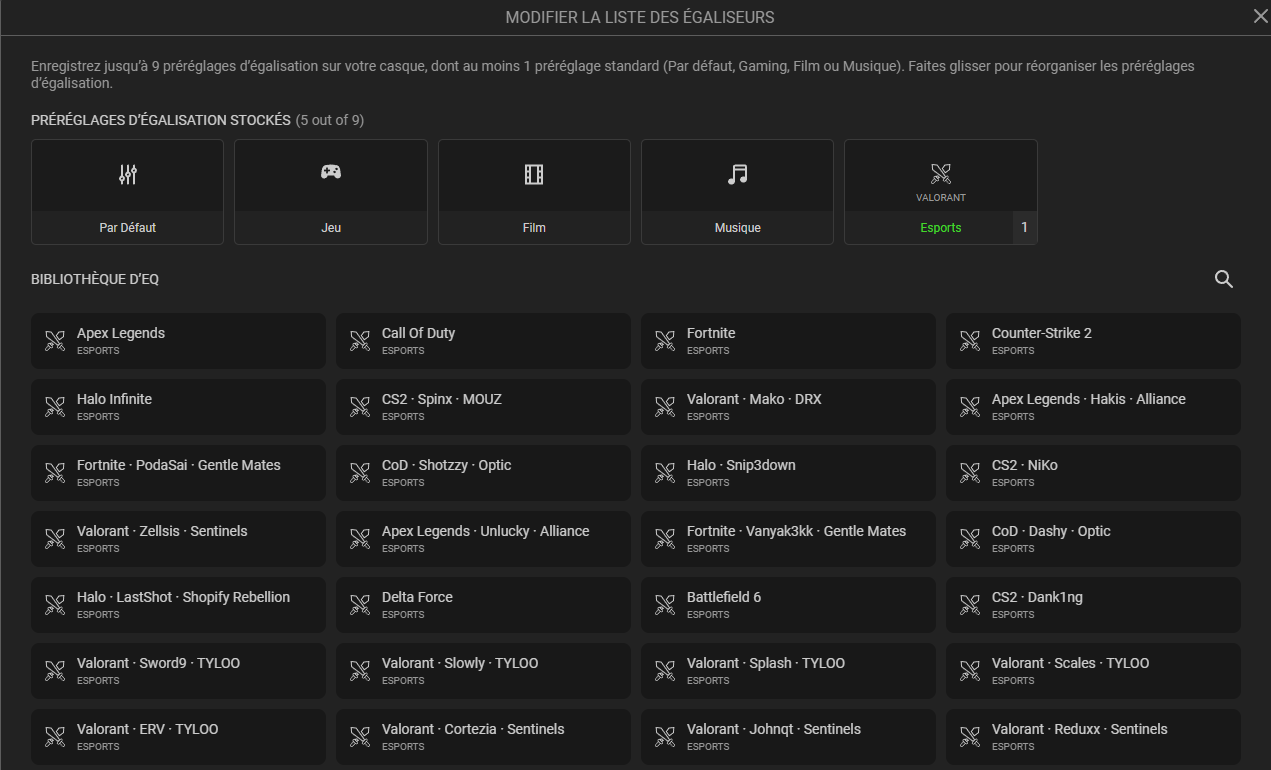This screenshot has height=770, width=1271.
Task: Click the music note icon on Musique preset
Action: pos(737,175)
